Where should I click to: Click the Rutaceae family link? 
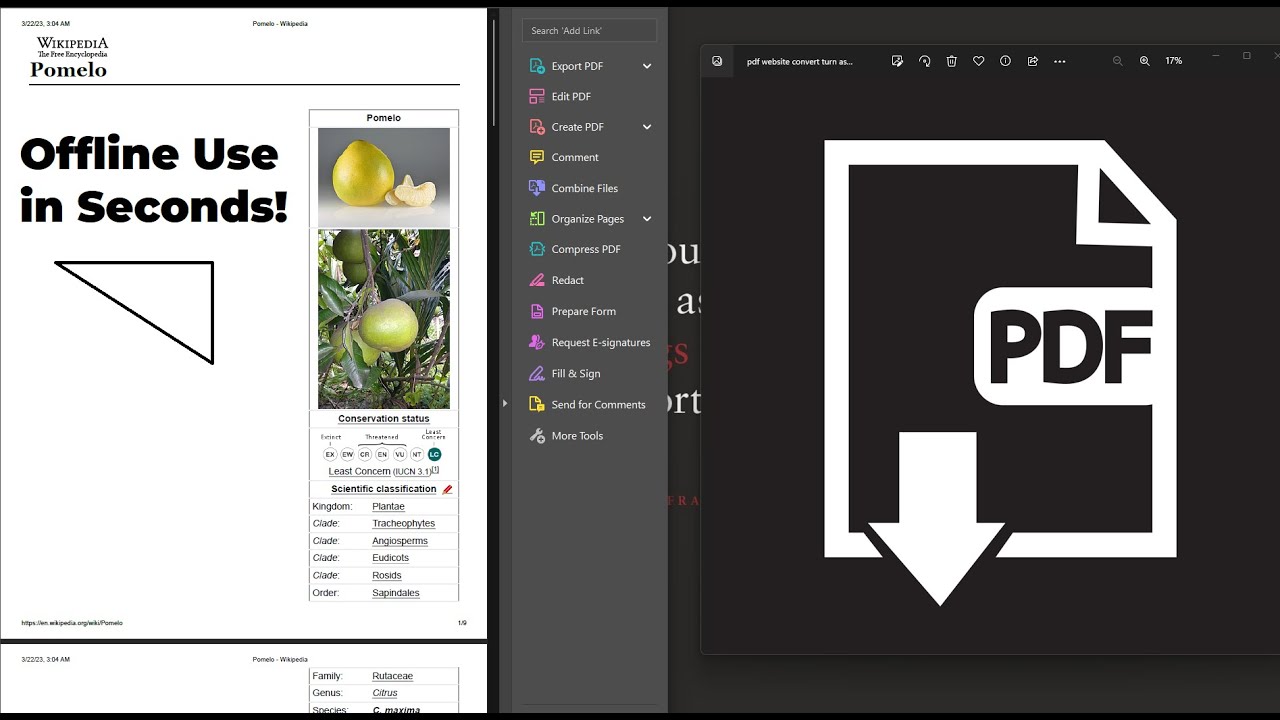392,676
